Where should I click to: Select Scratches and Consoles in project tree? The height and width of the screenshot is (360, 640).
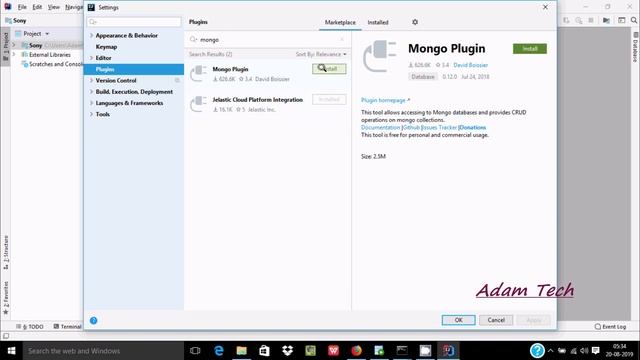[52, 64]
